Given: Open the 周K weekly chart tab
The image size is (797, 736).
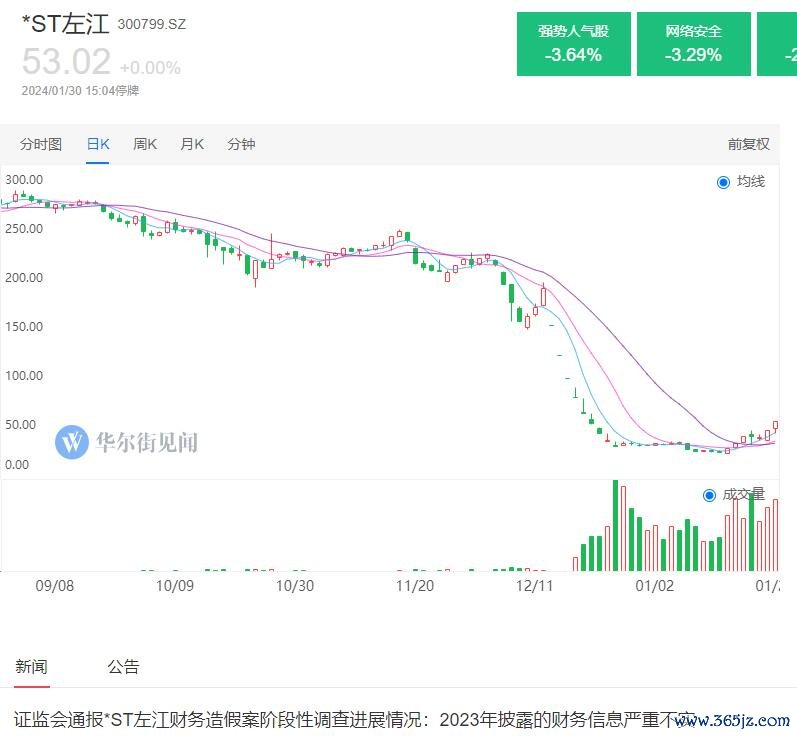Looking at the screenshot, I should pos(145,144).
